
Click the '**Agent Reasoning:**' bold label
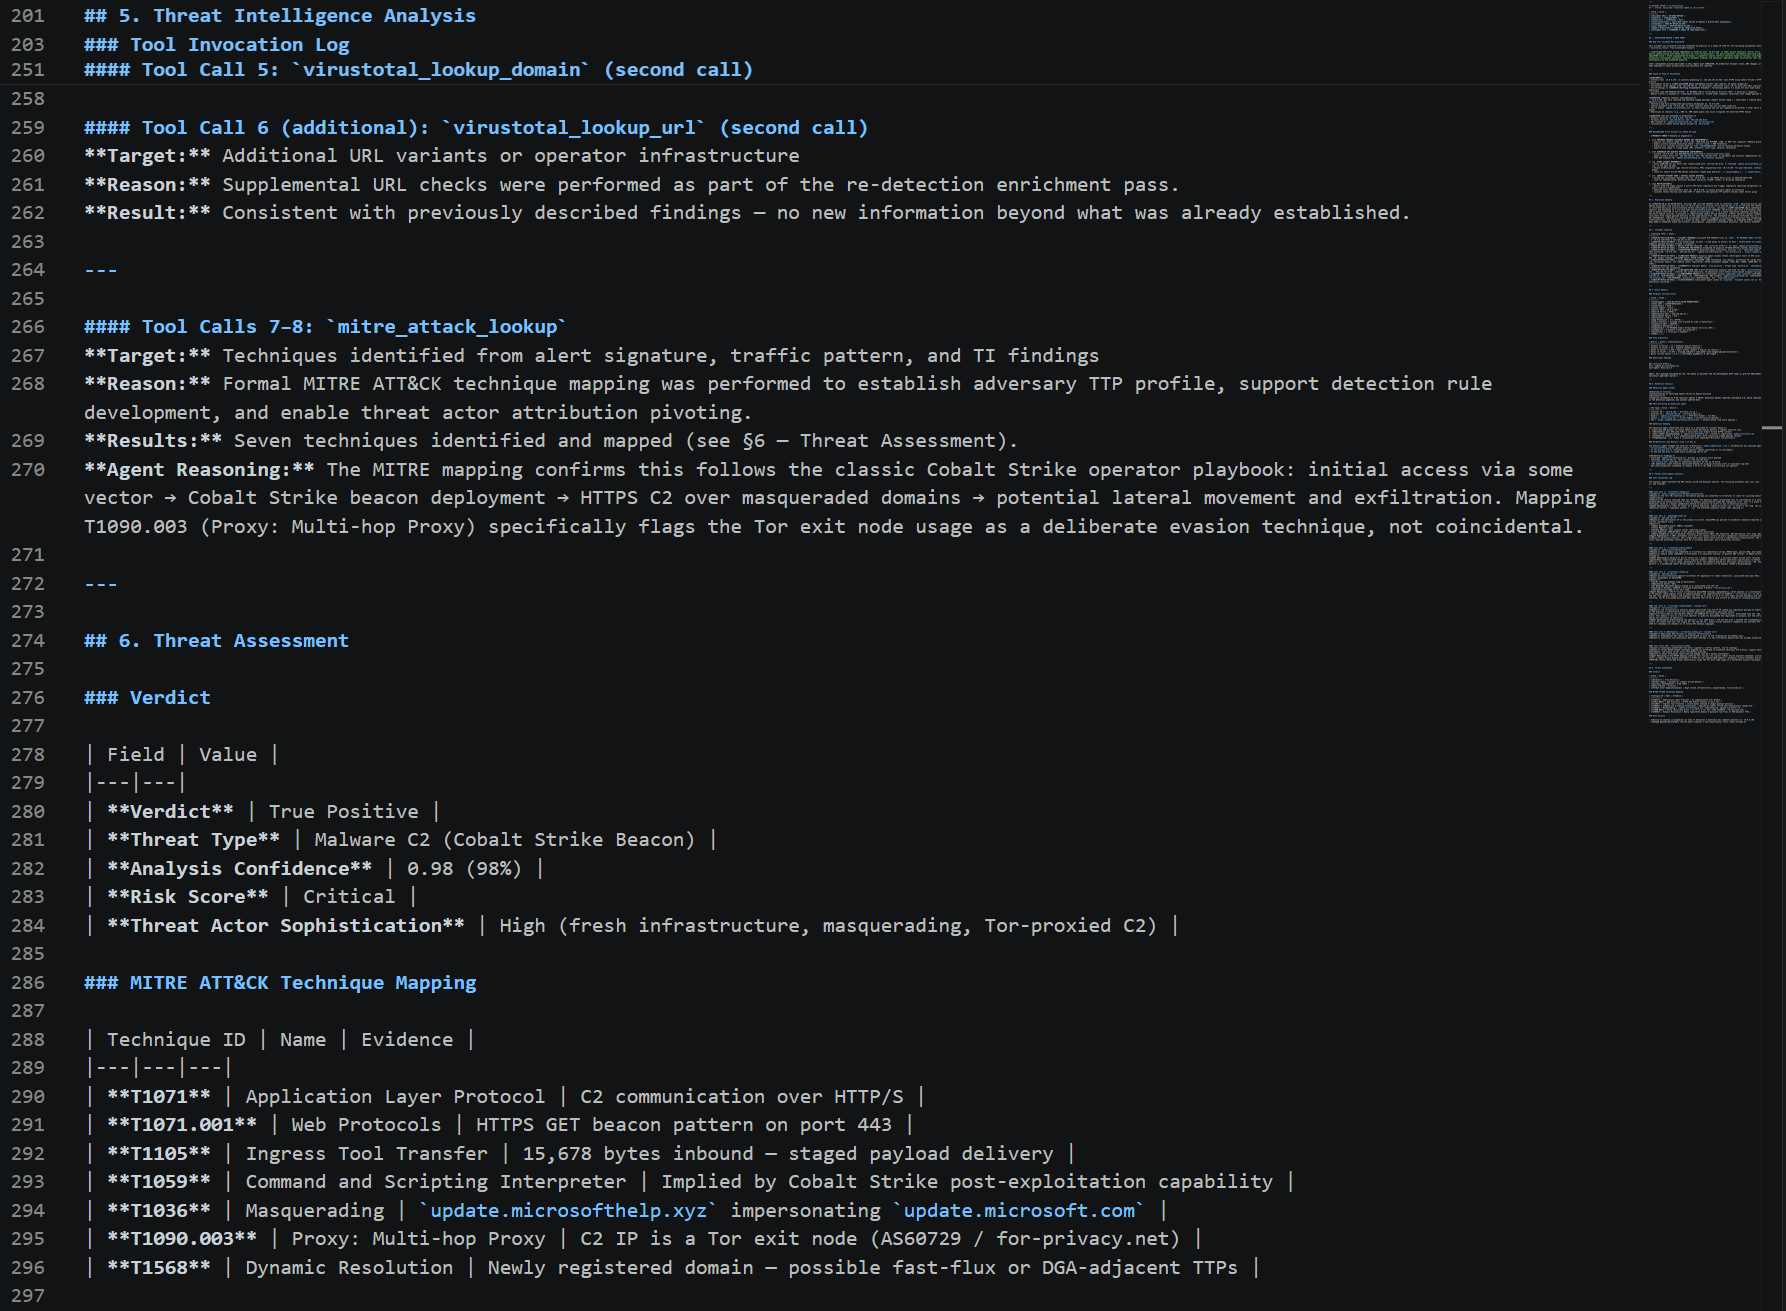[x=199, y=470]
